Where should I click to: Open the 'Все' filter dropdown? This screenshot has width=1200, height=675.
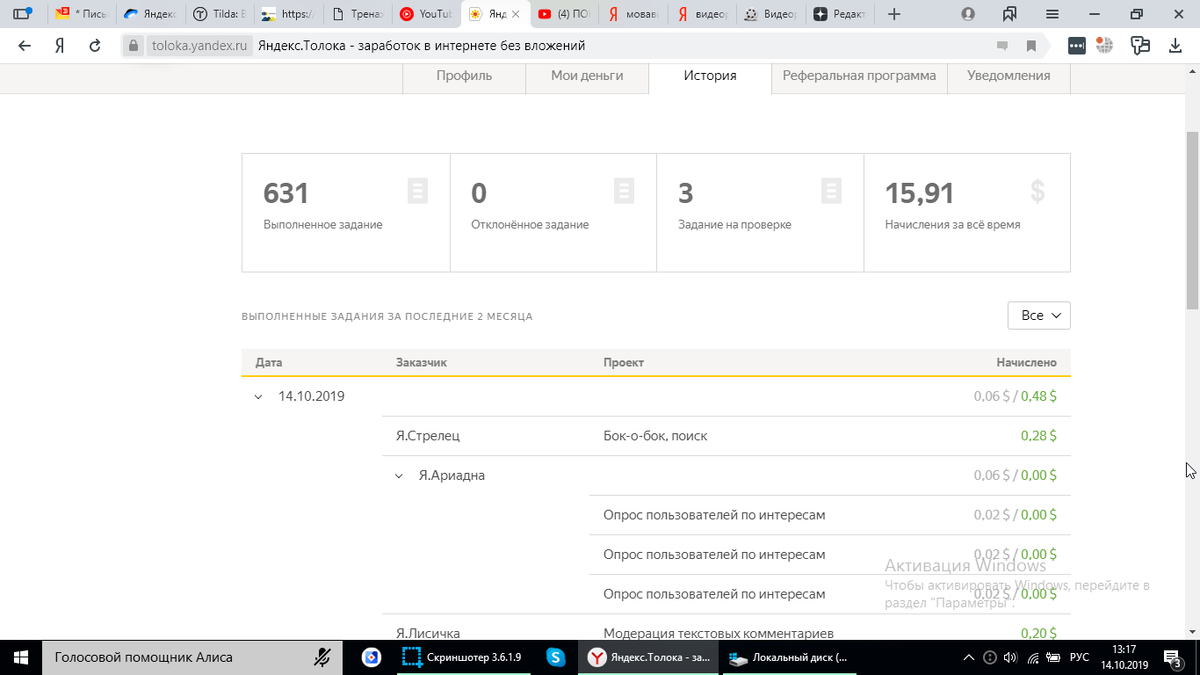coord(1039,315)
